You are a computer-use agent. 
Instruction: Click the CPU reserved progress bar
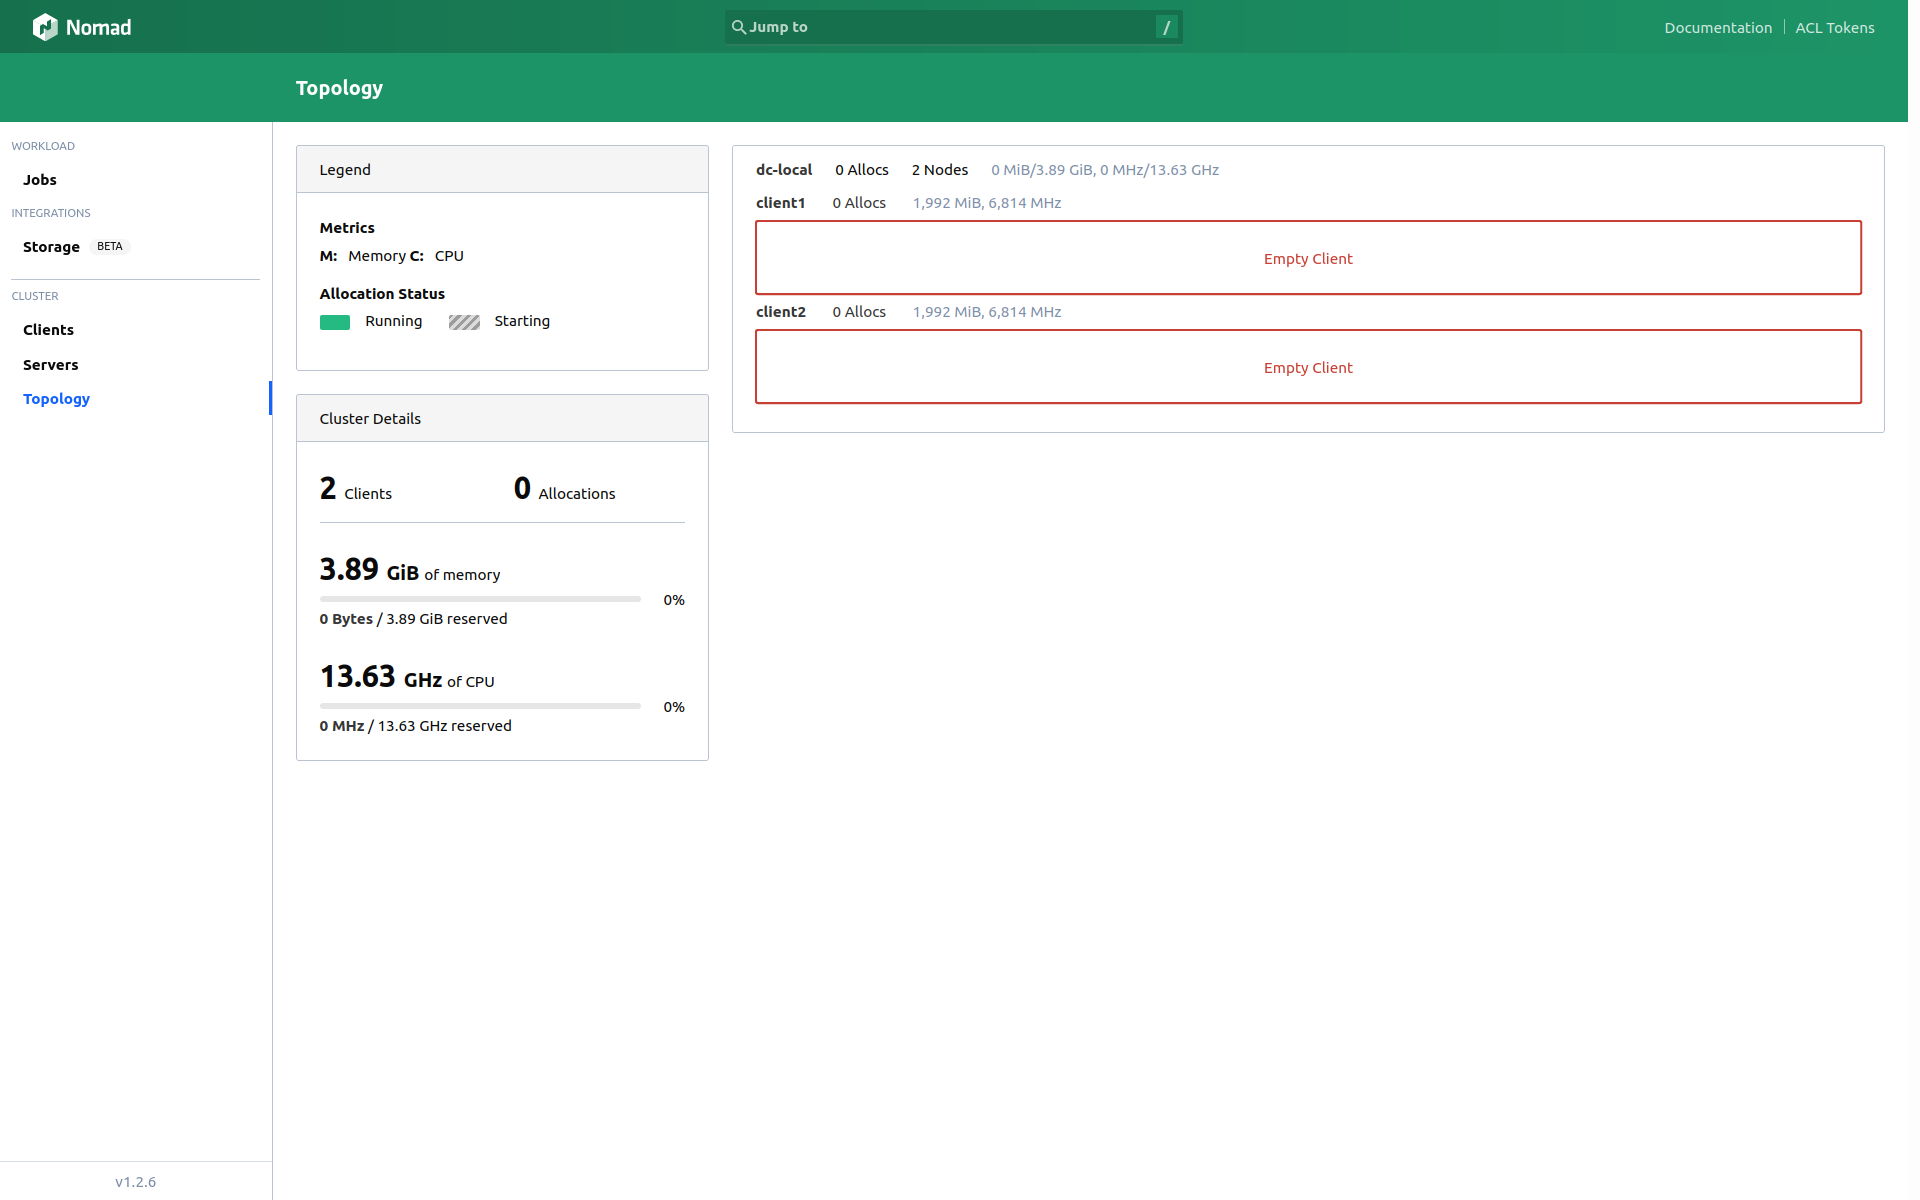(x=480, y=706)
